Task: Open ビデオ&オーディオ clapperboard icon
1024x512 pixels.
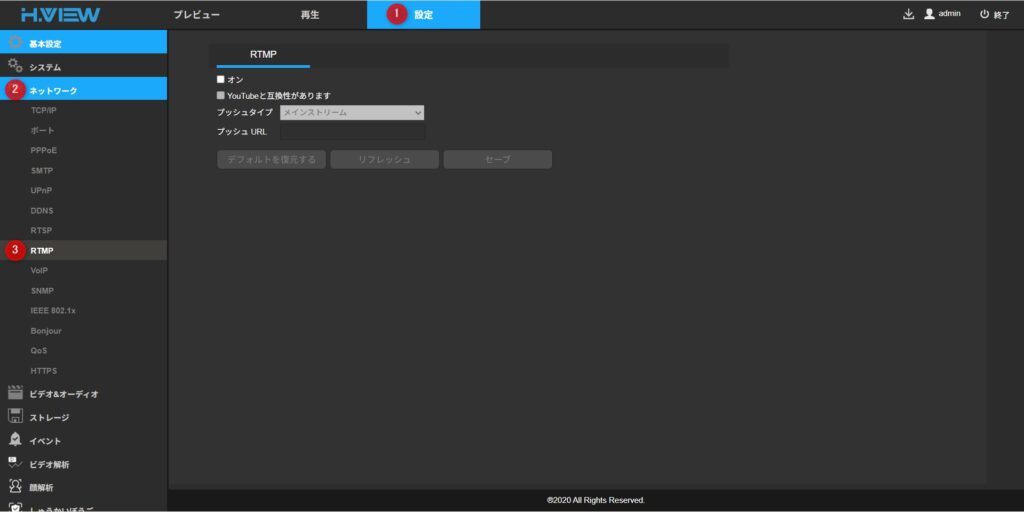Action: tap(15, 393)
